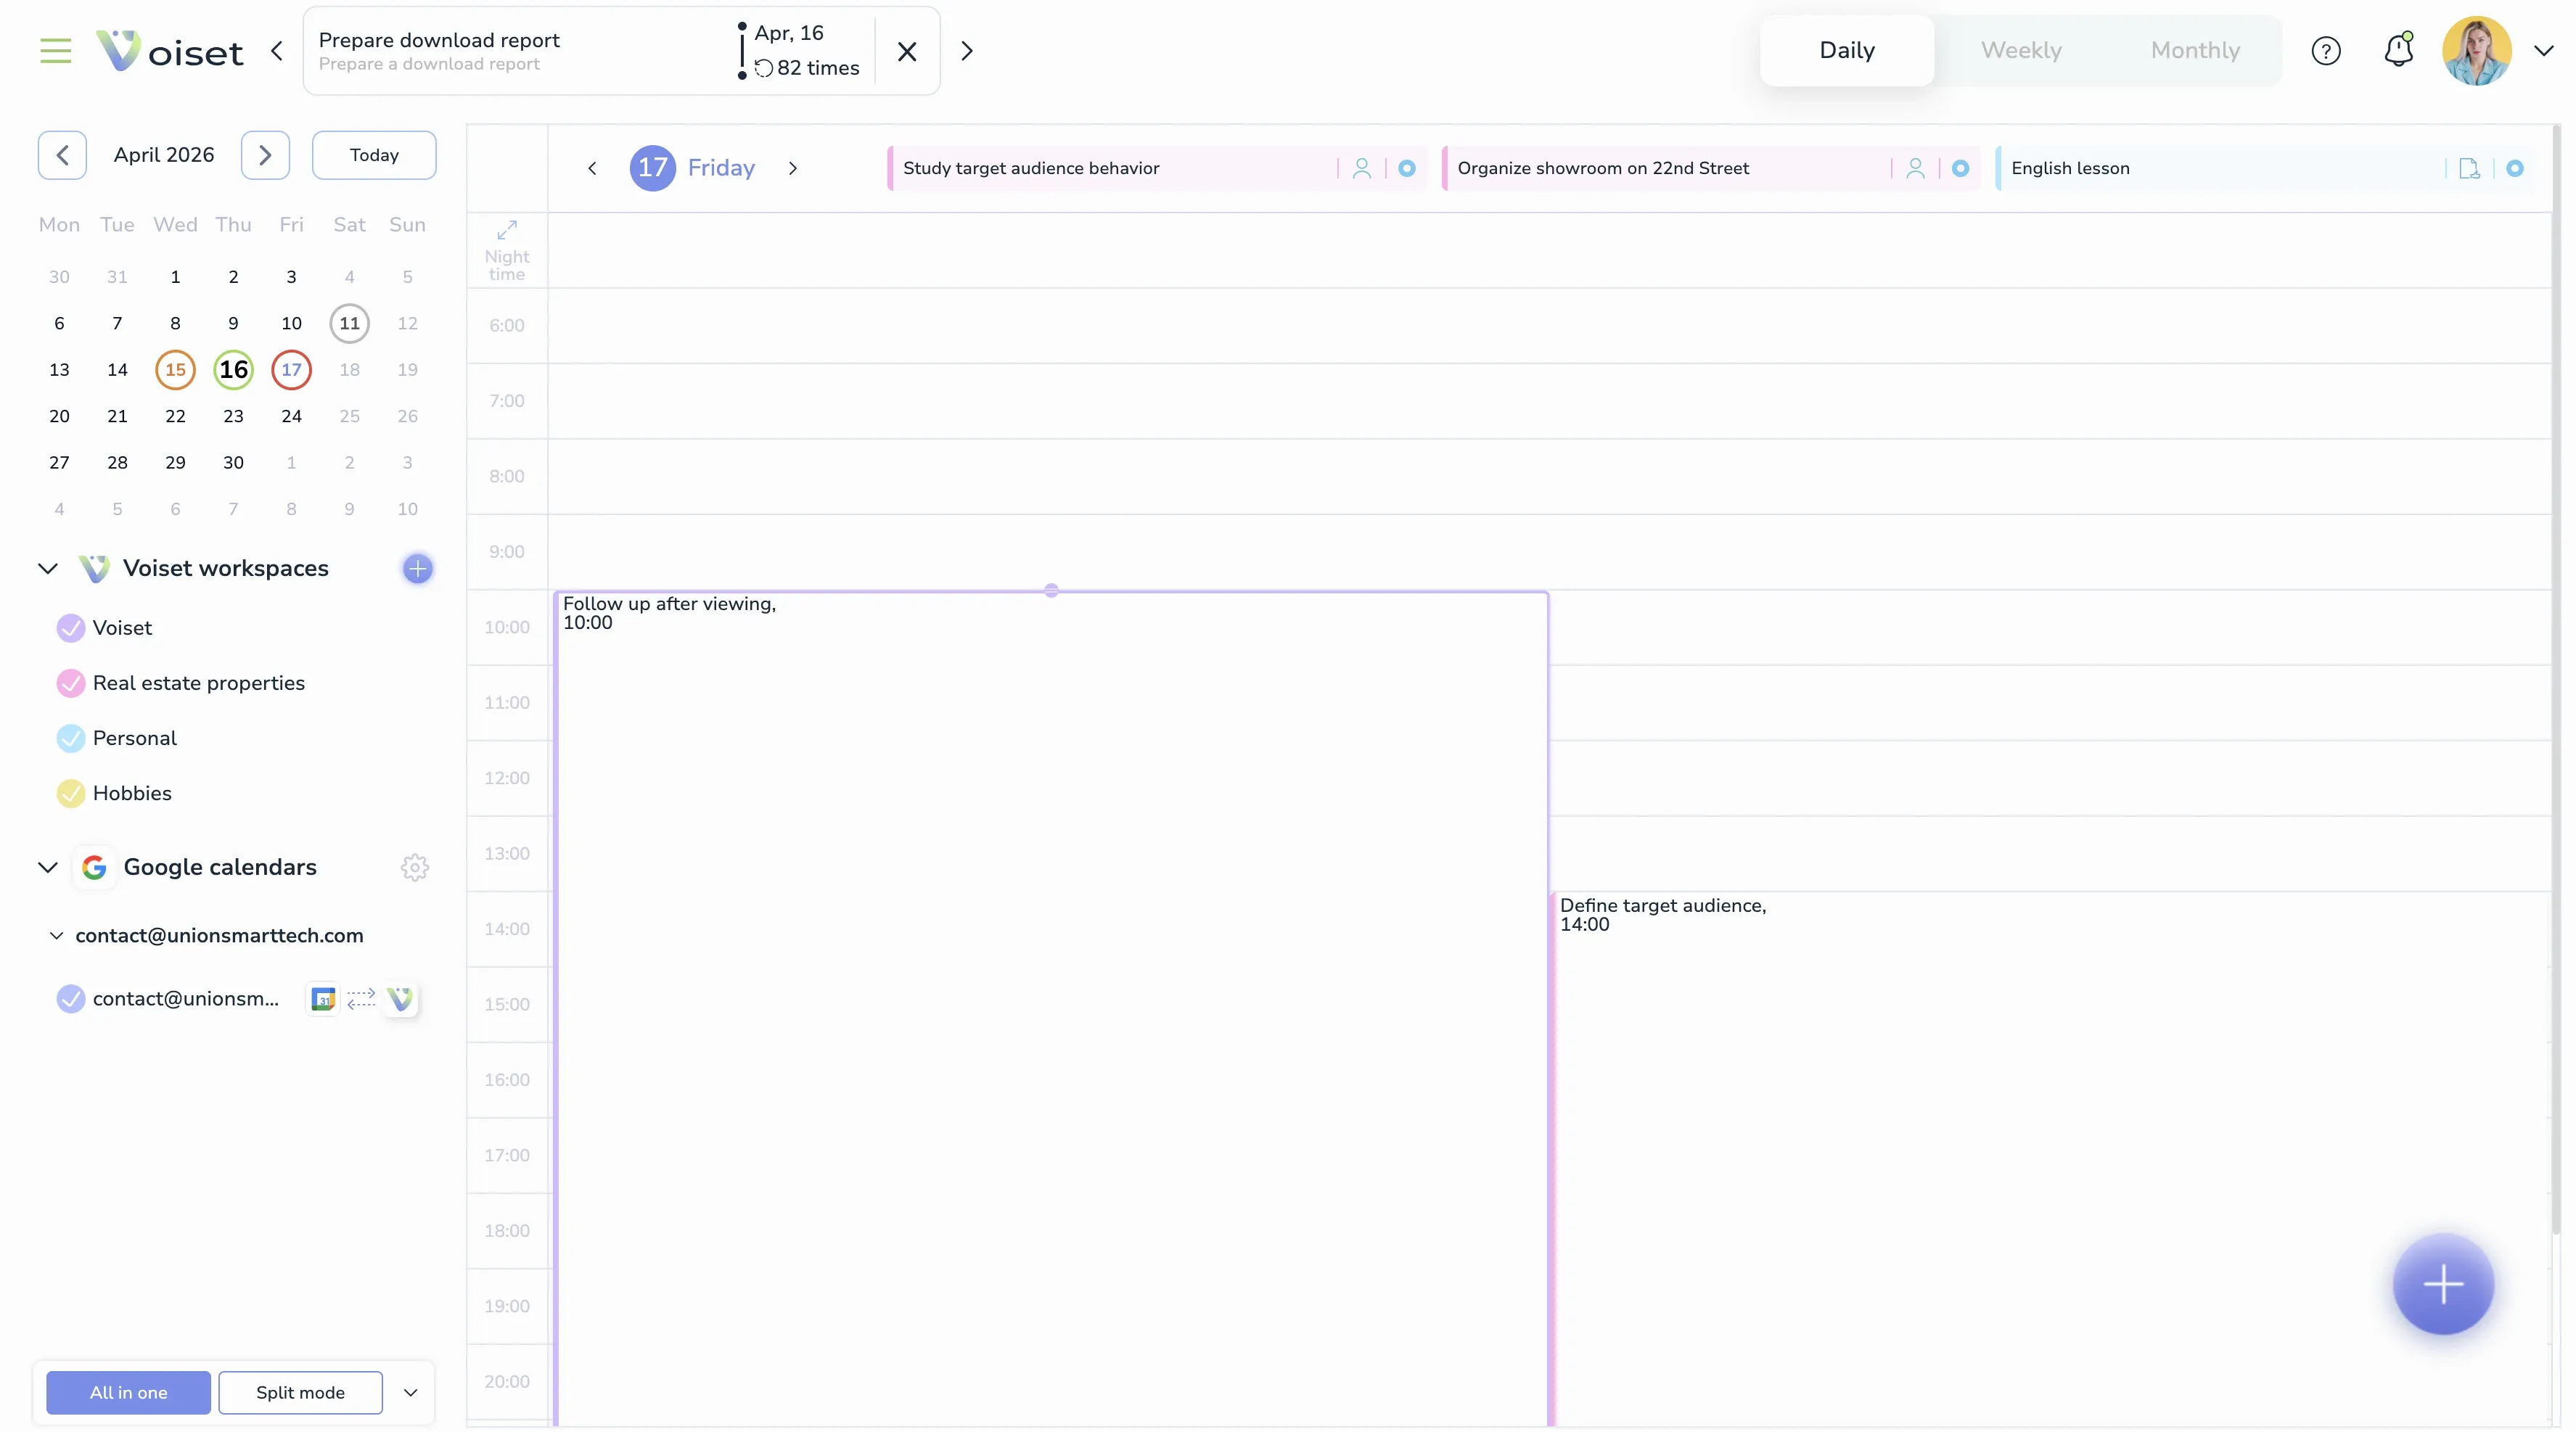Click the hamburger menu beside the Voiset logo
Image resolution: width=2576 pixels, height=1432 pixels.
tap(55, 51)
